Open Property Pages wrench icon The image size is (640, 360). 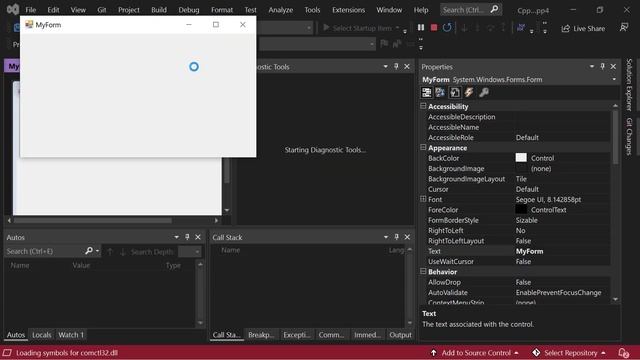(x=484, y=92)
